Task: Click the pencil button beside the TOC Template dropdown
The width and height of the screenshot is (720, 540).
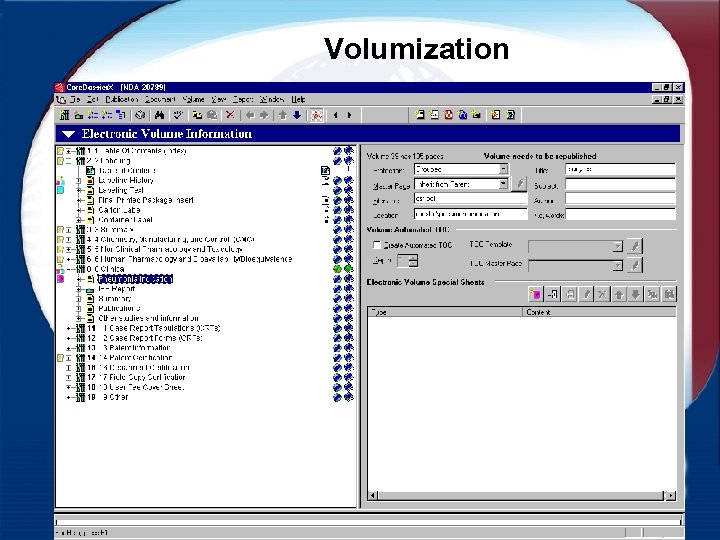Action: [x=635, y=246]
